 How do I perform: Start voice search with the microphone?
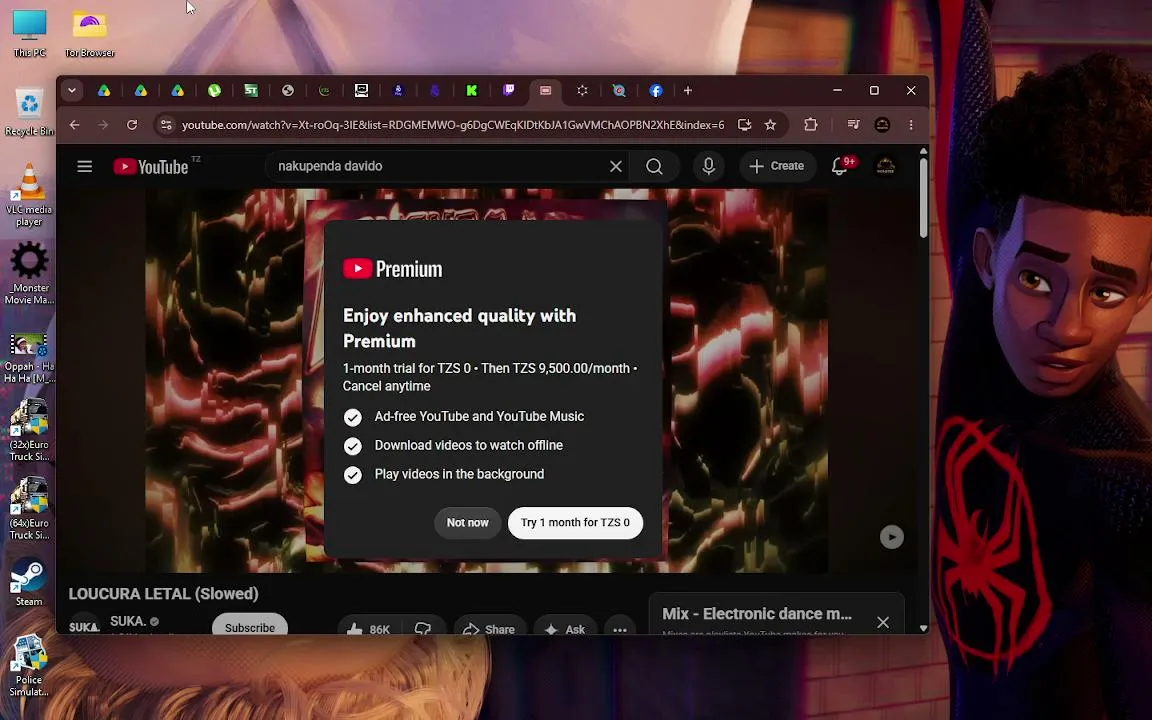click(708, 167)
